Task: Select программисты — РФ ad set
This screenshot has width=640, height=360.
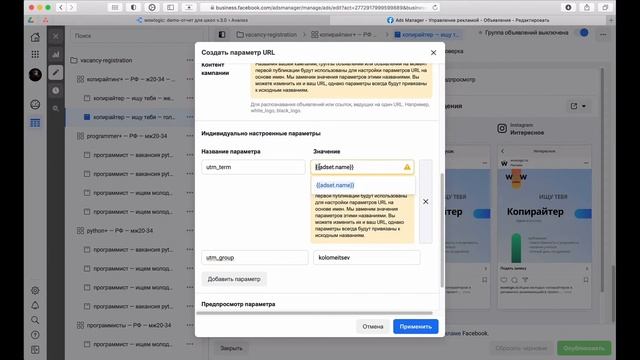Action: click(x=129, y=325)
